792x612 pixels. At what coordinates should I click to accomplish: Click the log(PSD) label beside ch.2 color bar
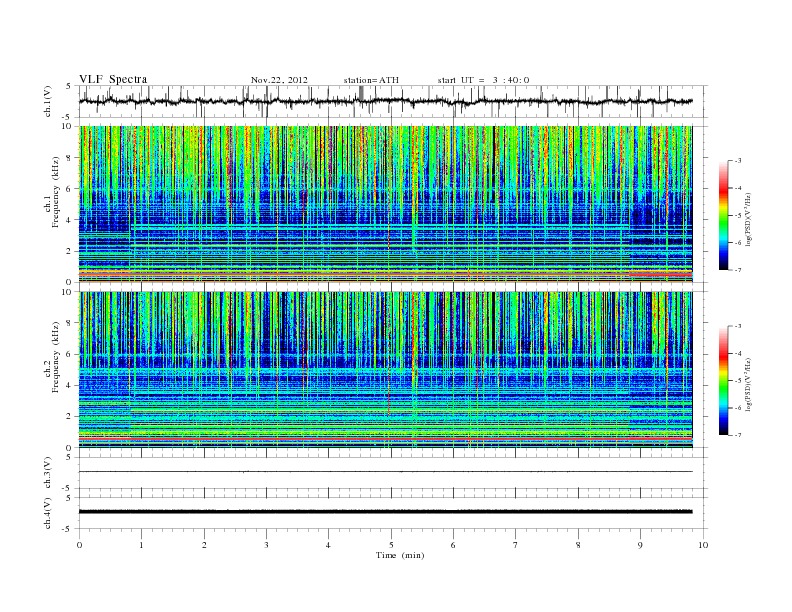(750, 385)
